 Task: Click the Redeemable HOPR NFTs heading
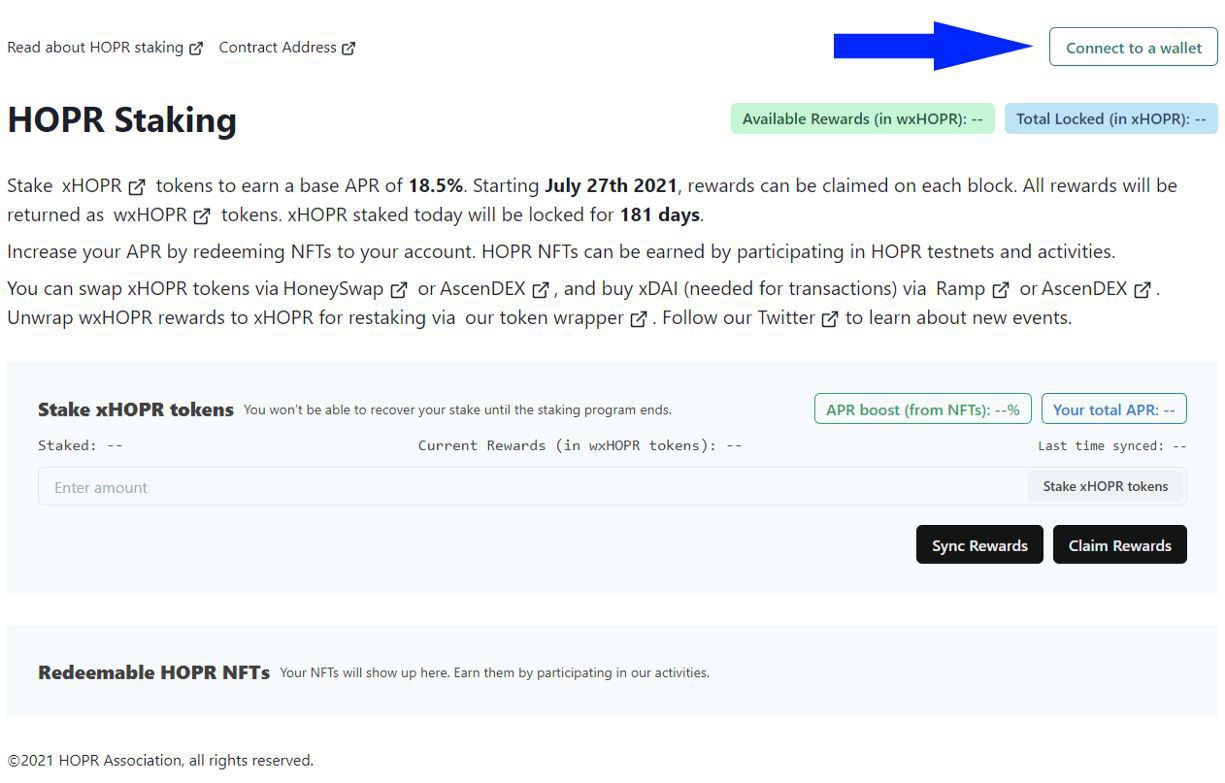pyautogui.click(x=154, y=673)
